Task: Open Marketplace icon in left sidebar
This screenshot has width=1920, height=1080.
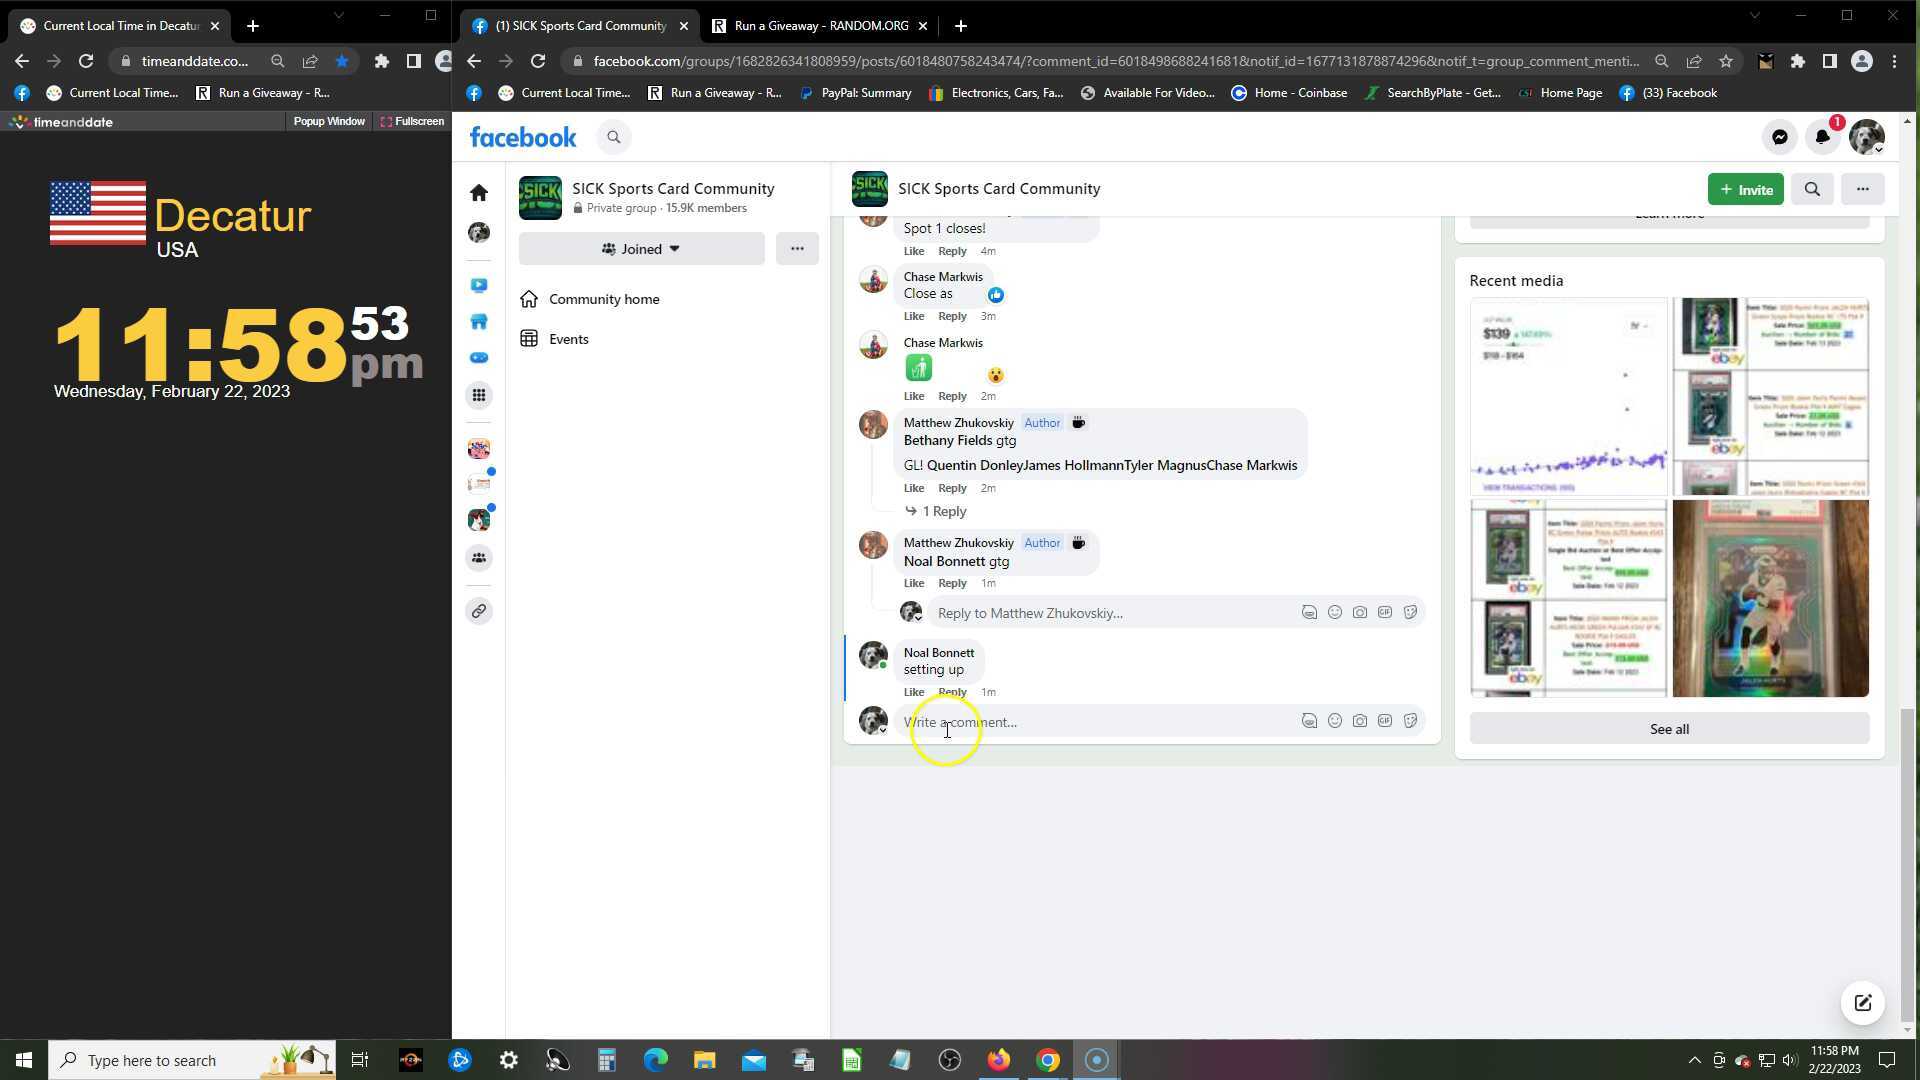Action: (479, 321)
